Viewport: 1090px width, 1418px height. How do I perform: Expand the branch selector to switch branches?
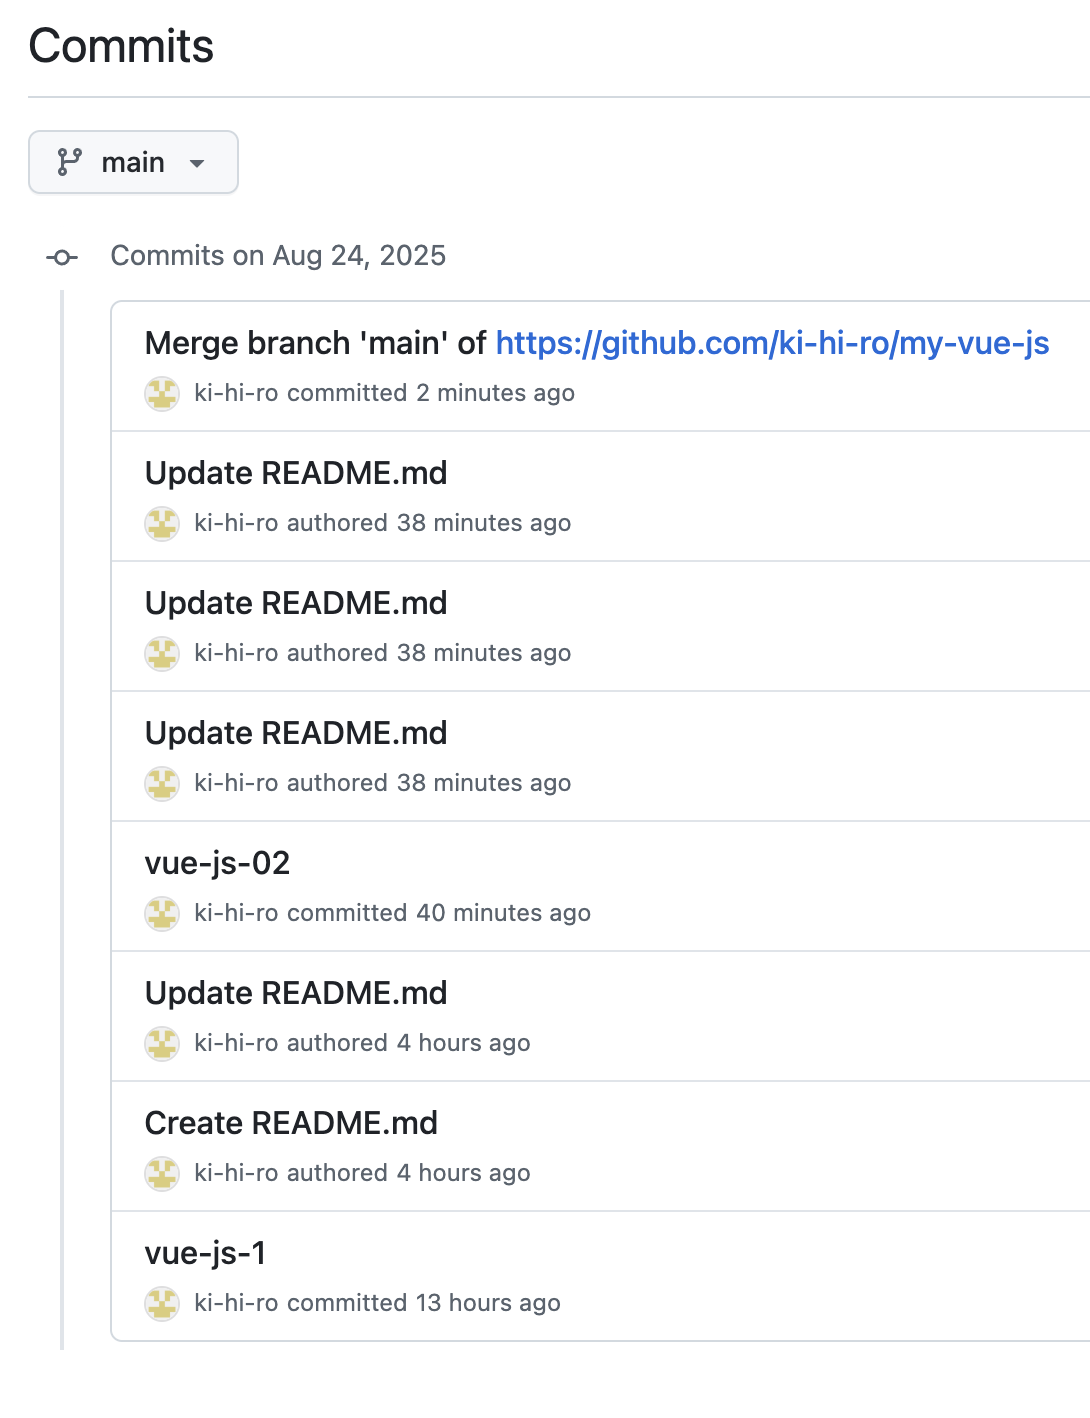[x=133, y=161]
